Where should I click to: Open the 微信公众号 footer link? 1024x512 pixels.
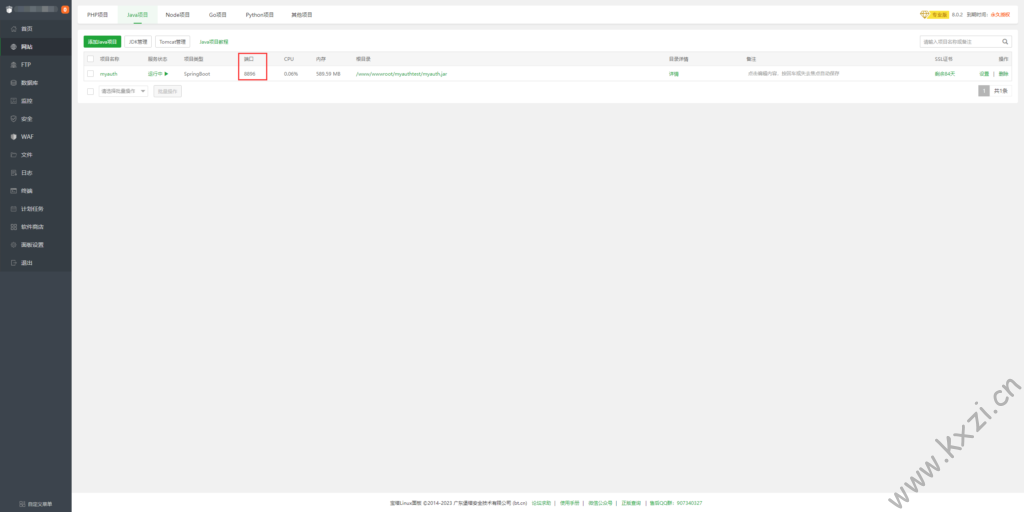point(600,503)
